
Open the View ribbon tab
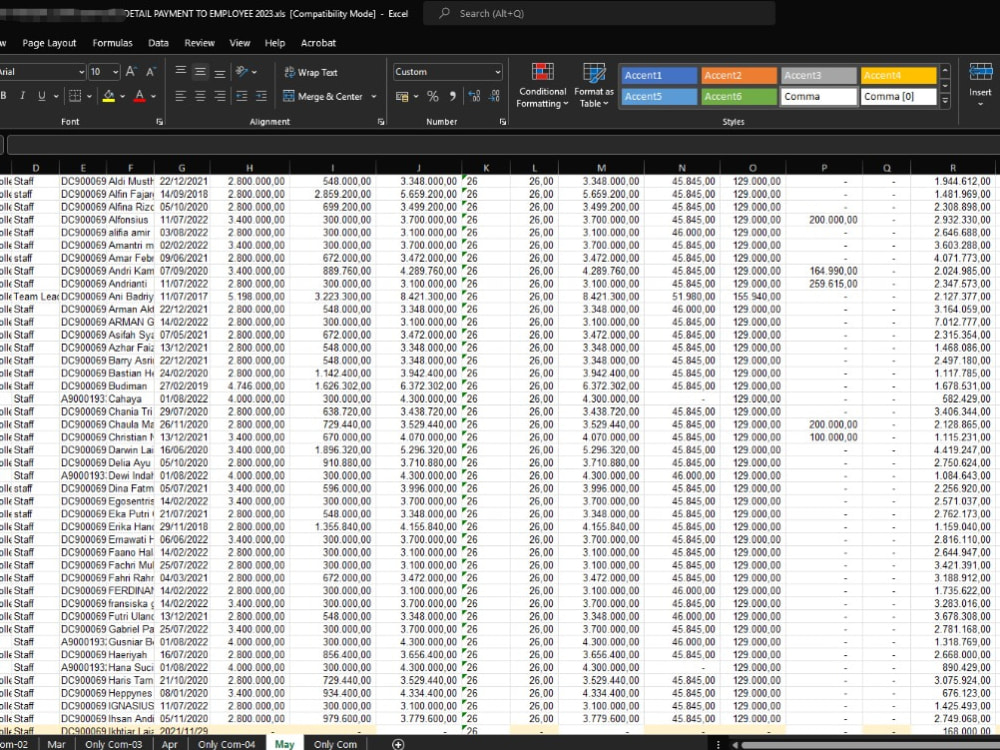pos(240,43)
